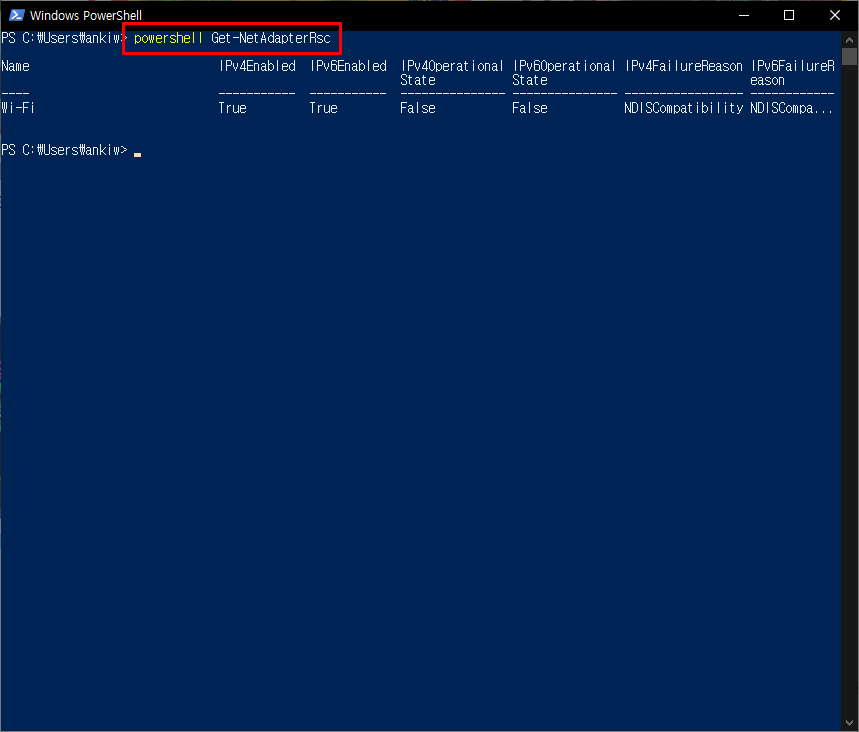The width and height of the screenshot is (859, 732).
Task: Click the 'Windows PowerShell' title text
Action: 85,15
